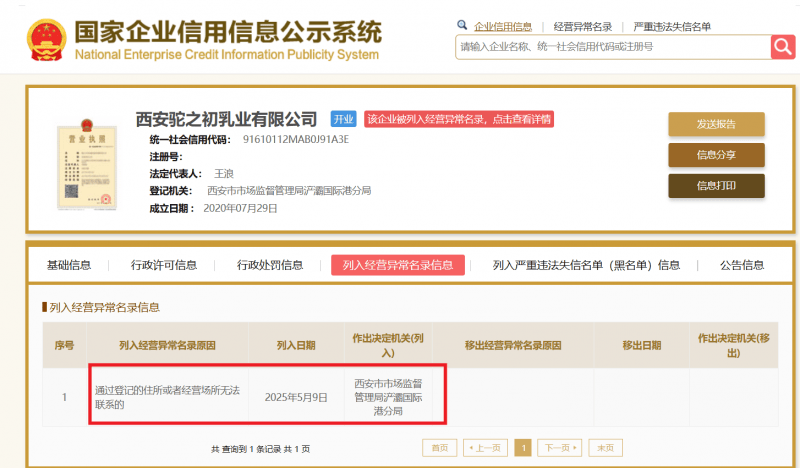This screenshot has height=468, width=800.
Task: Click the listing date 2025年5月9日 cell
Action: pos(296,397)
